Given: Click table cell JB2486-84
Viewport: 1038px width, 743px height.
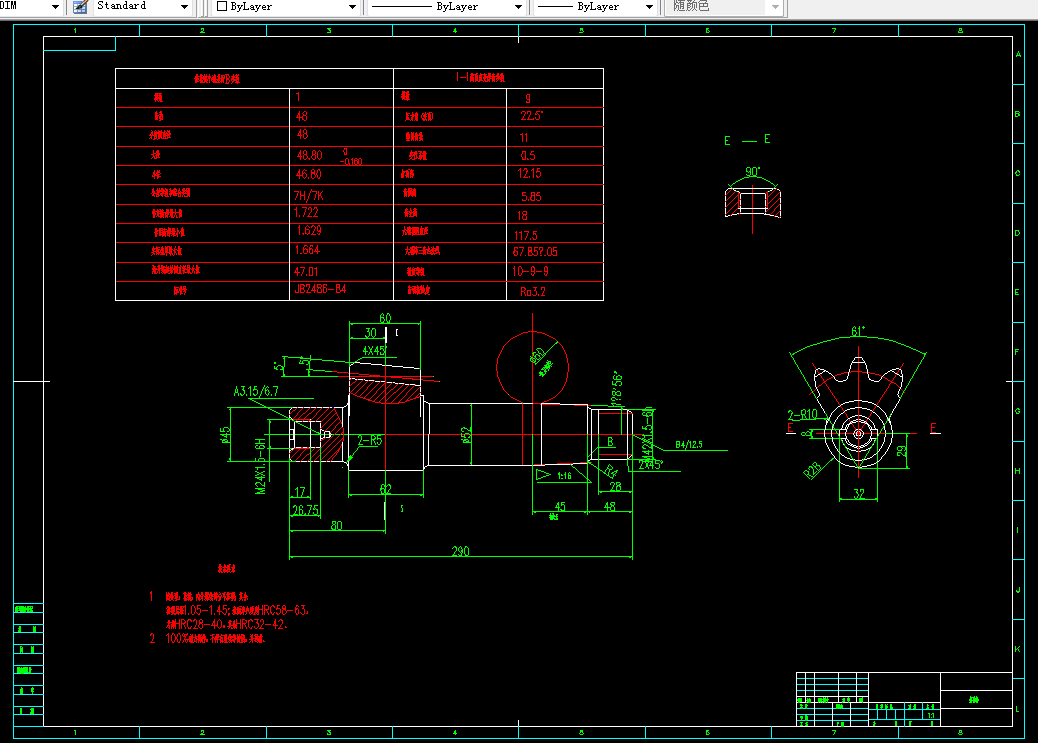Looking at the screenshot, I should [320, 289].
